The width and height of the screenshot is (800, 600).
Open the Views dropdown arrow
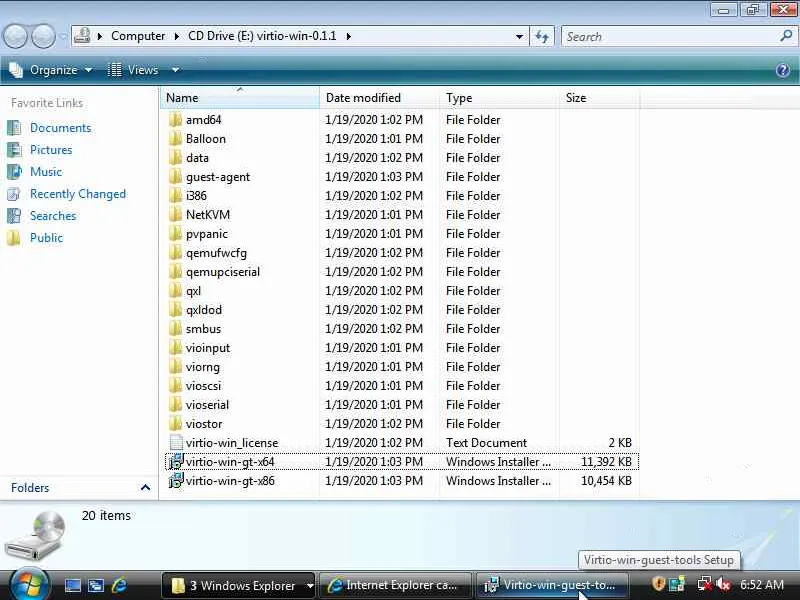click(x=176, y=70)
